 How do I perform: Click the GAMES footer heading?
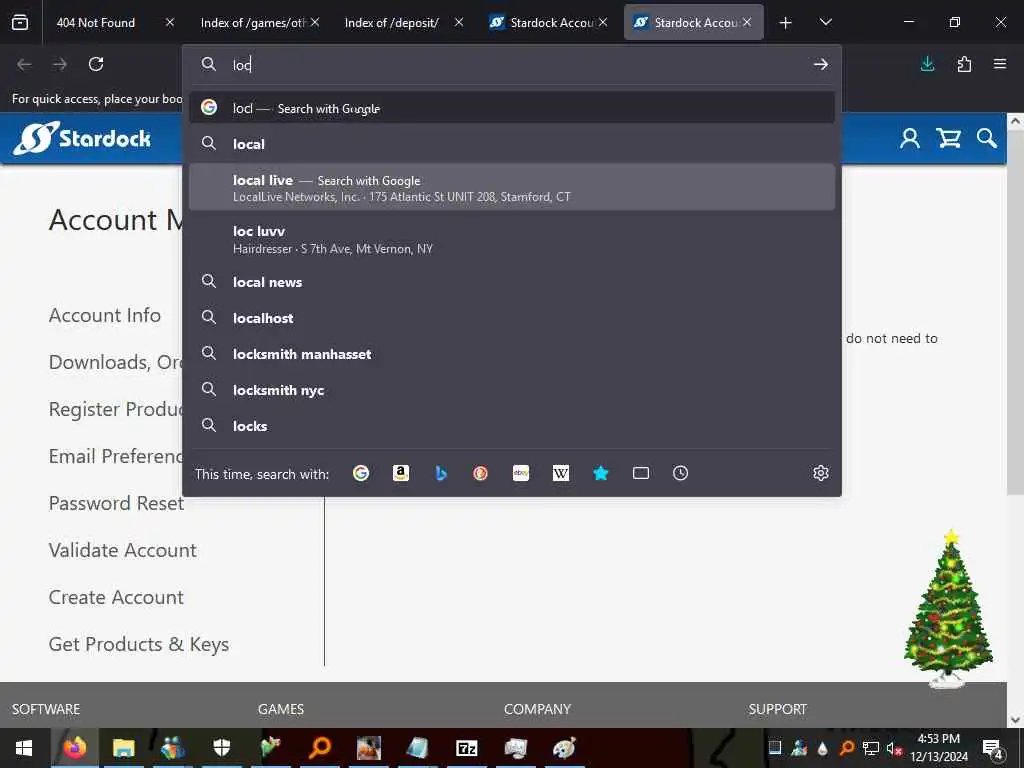click(x=281, y=709)
